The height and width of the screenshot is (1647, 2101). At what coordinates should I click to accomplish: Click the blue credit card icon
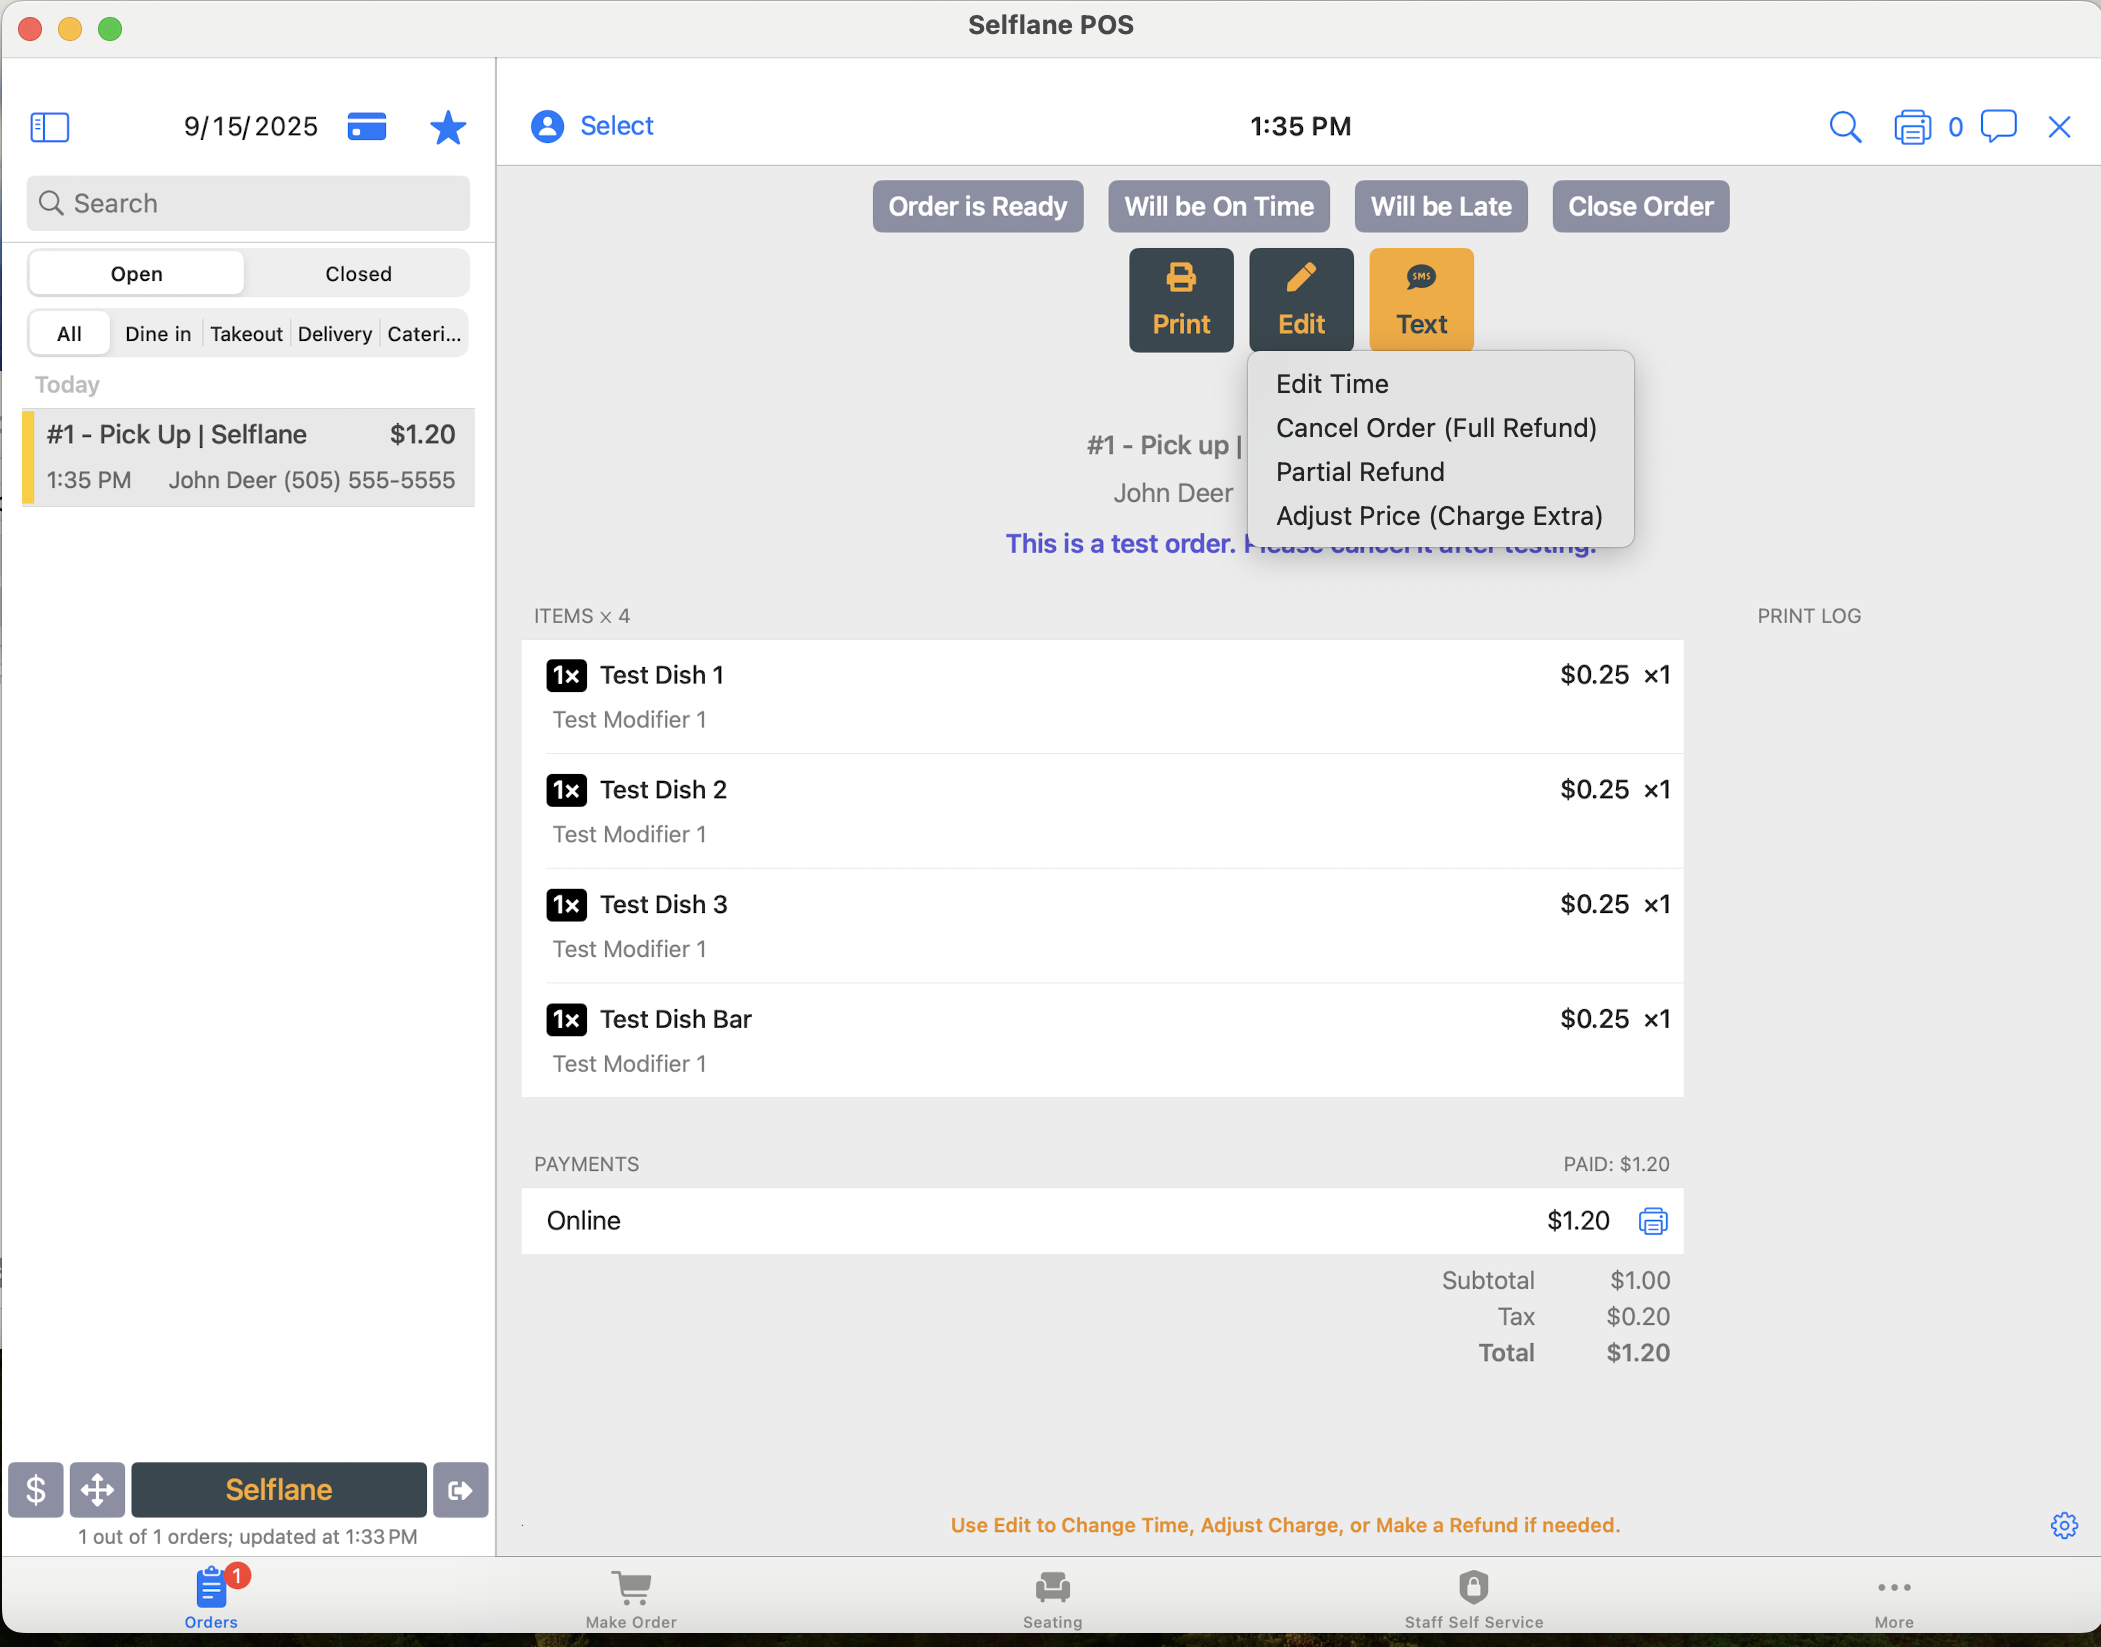click(x=367, y=127)
